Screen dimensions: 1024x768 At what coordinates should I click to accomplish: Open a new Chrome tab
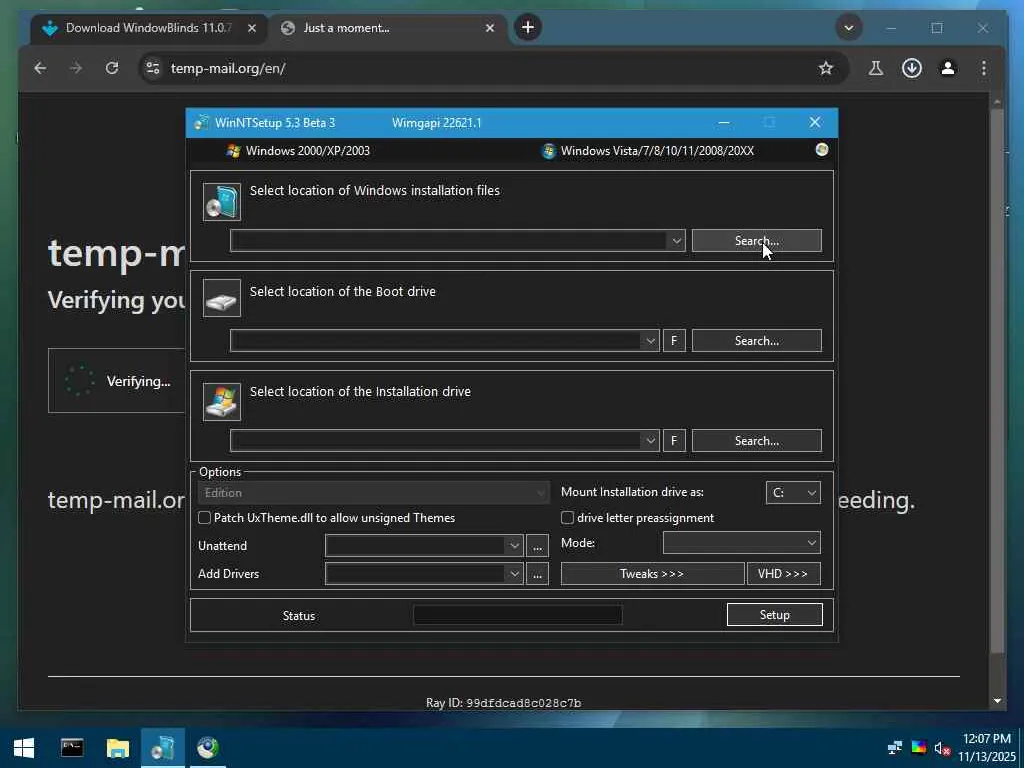(x=528, y=27)
